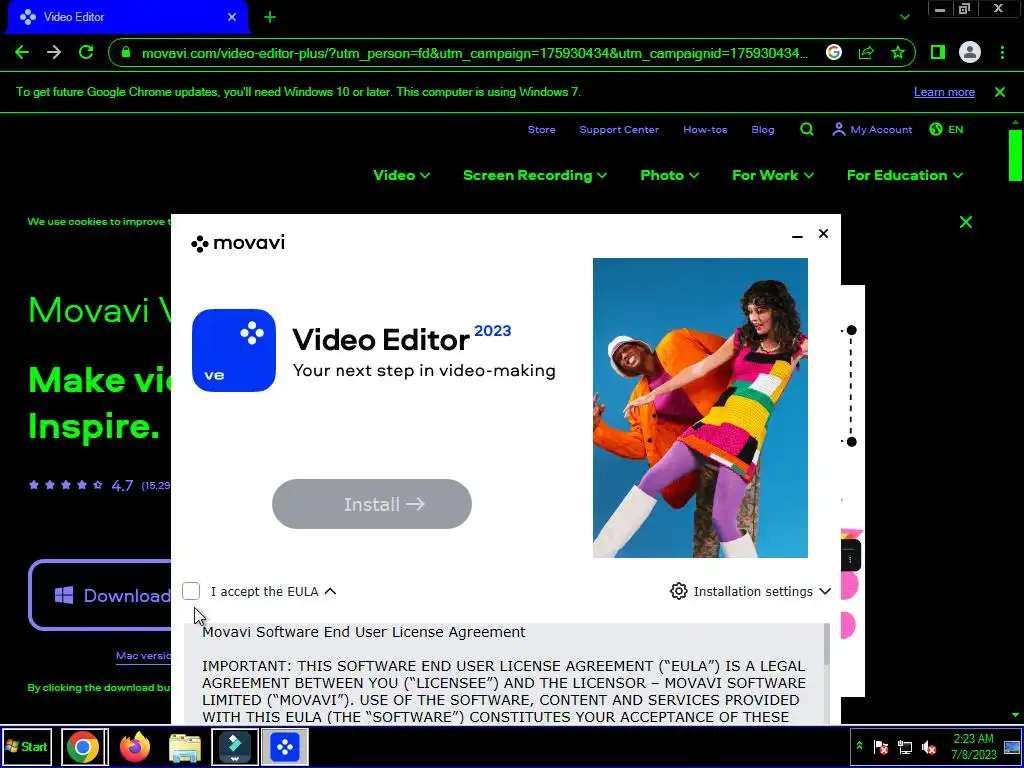
Task: Click the installer promo dancing couple image
Action: (700, 408)
